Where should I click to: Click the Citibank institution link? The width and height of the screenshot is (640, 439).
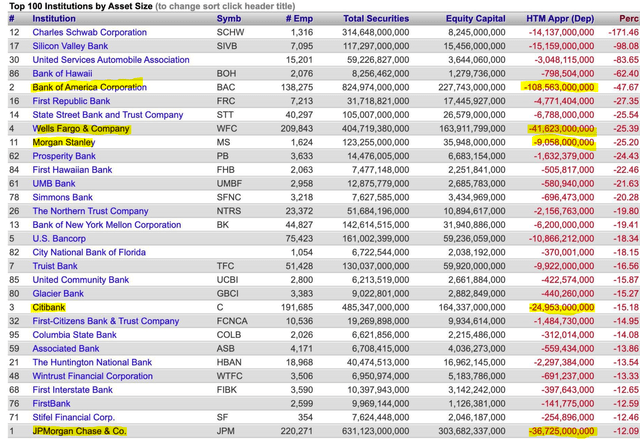click(x=49, y=308)
